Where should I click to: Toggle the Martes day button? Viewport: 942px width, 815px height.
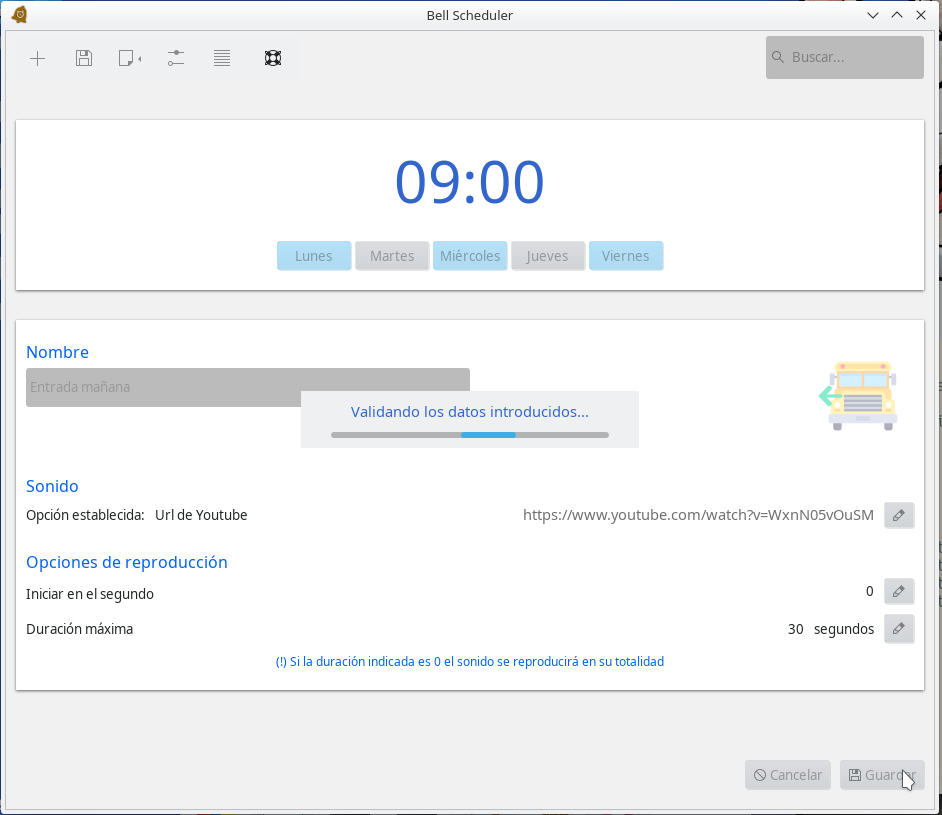coord(392,256)
